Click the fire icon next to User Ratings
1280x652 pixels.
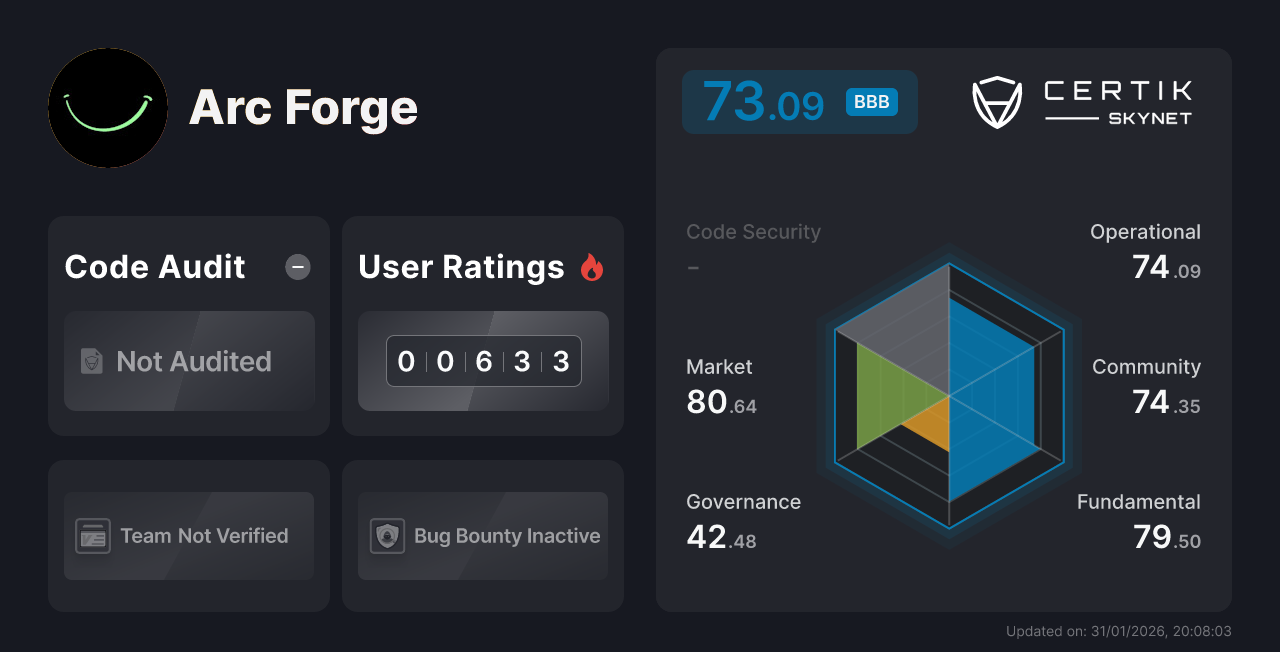pos(591,266)
